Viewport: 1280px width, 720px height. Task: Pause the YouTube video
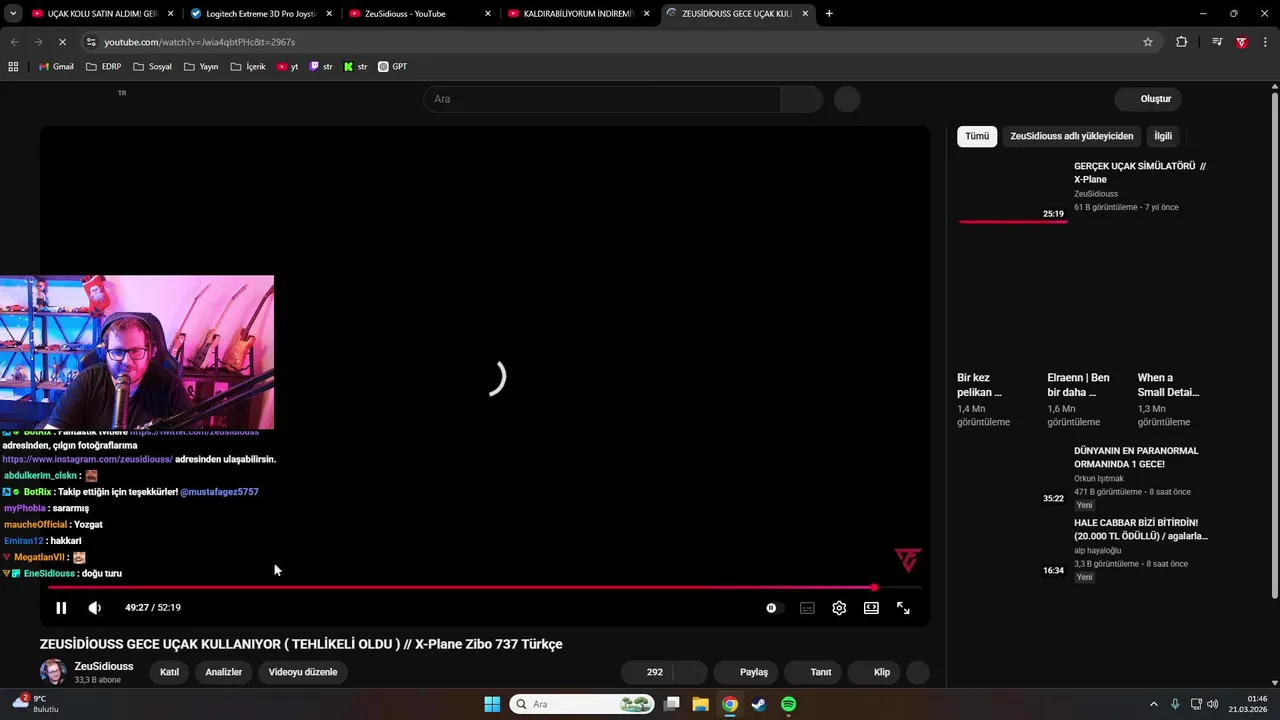(61, 608)
